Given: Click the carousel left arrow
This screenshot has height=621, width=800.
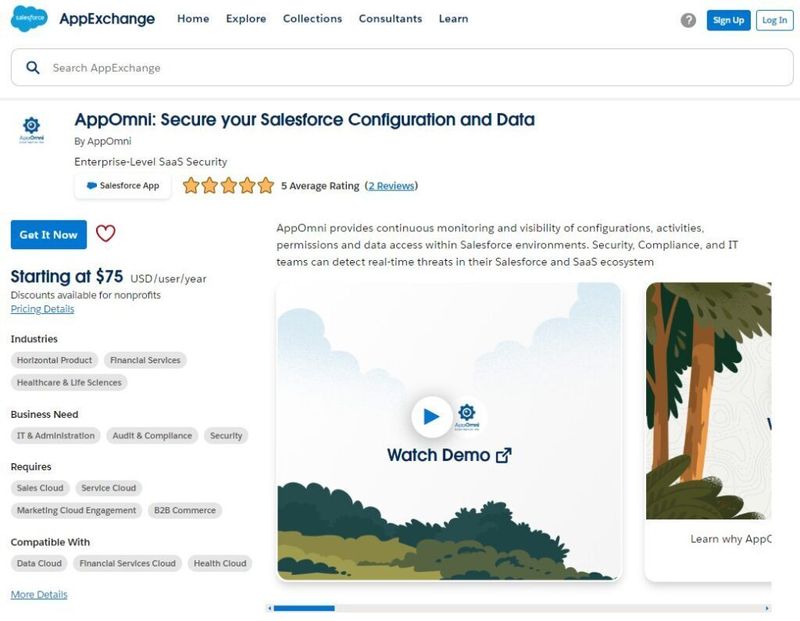Looking at the screenshot, I should [x=269, y=608].
